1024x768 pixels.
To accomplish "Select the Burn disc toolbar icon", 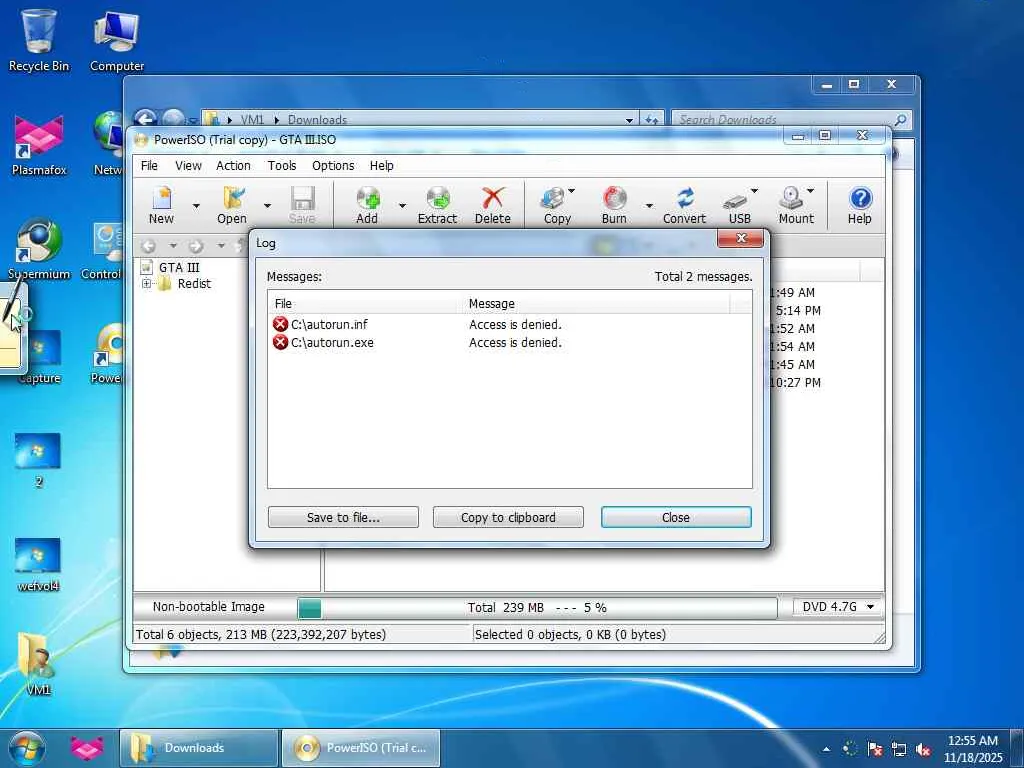I will pos(614,204).
